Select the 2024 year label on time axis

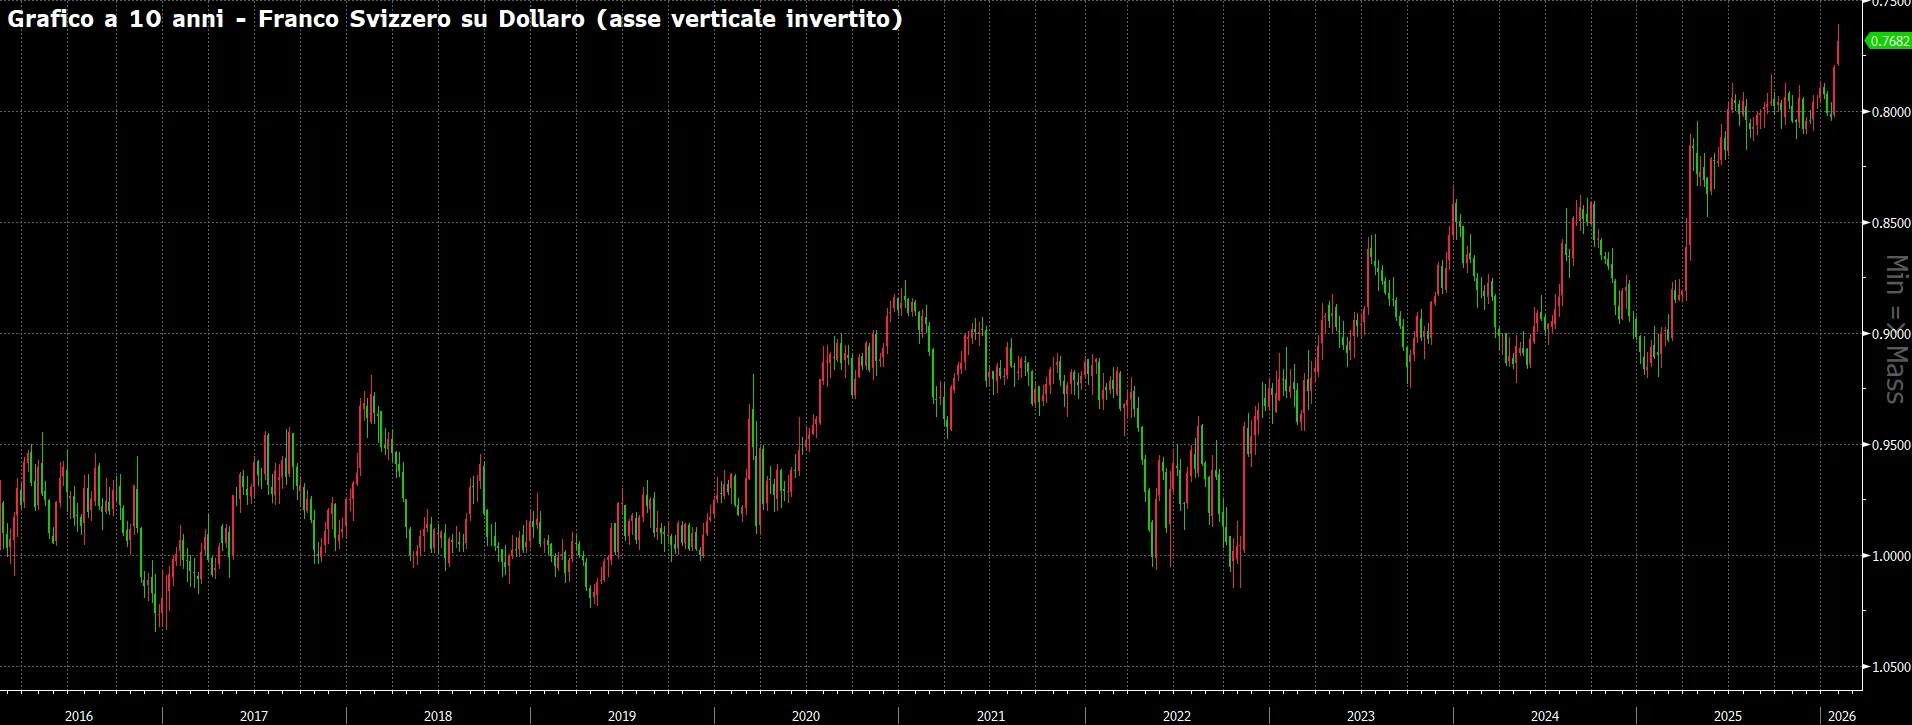tap(1545, 716)
